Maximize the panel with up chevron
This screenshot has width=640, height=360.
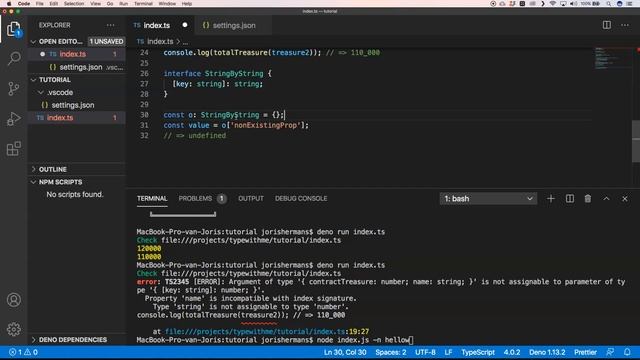[x=607, y=199]
